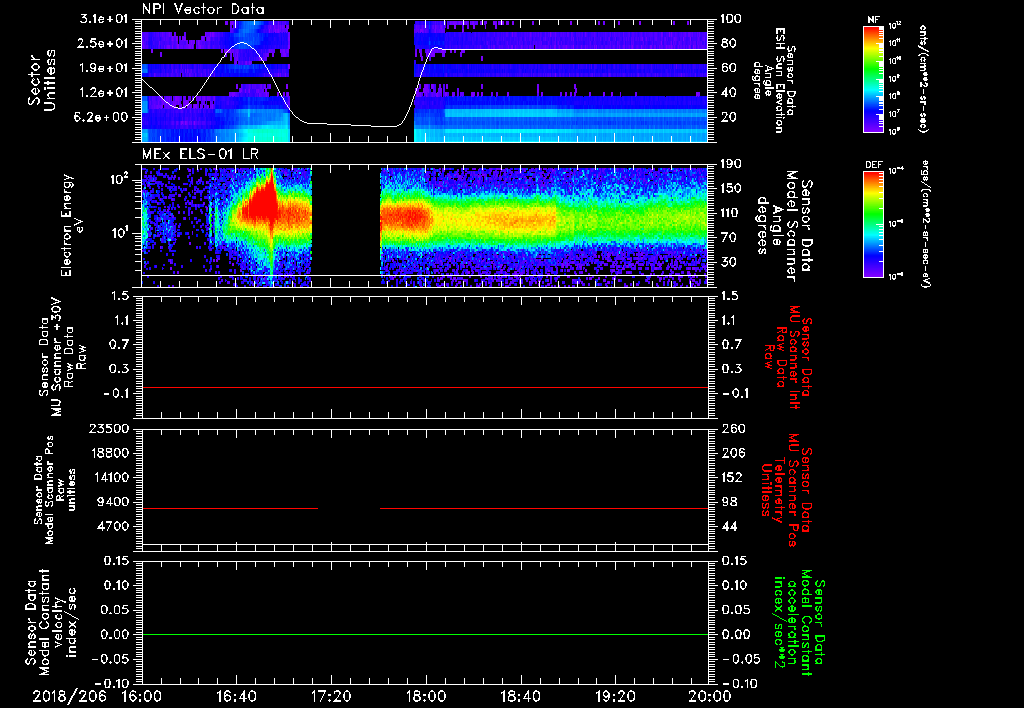
Task: Click the red "MU Scanner Inh Raw Data" title
Action: [x=788, y=357]
